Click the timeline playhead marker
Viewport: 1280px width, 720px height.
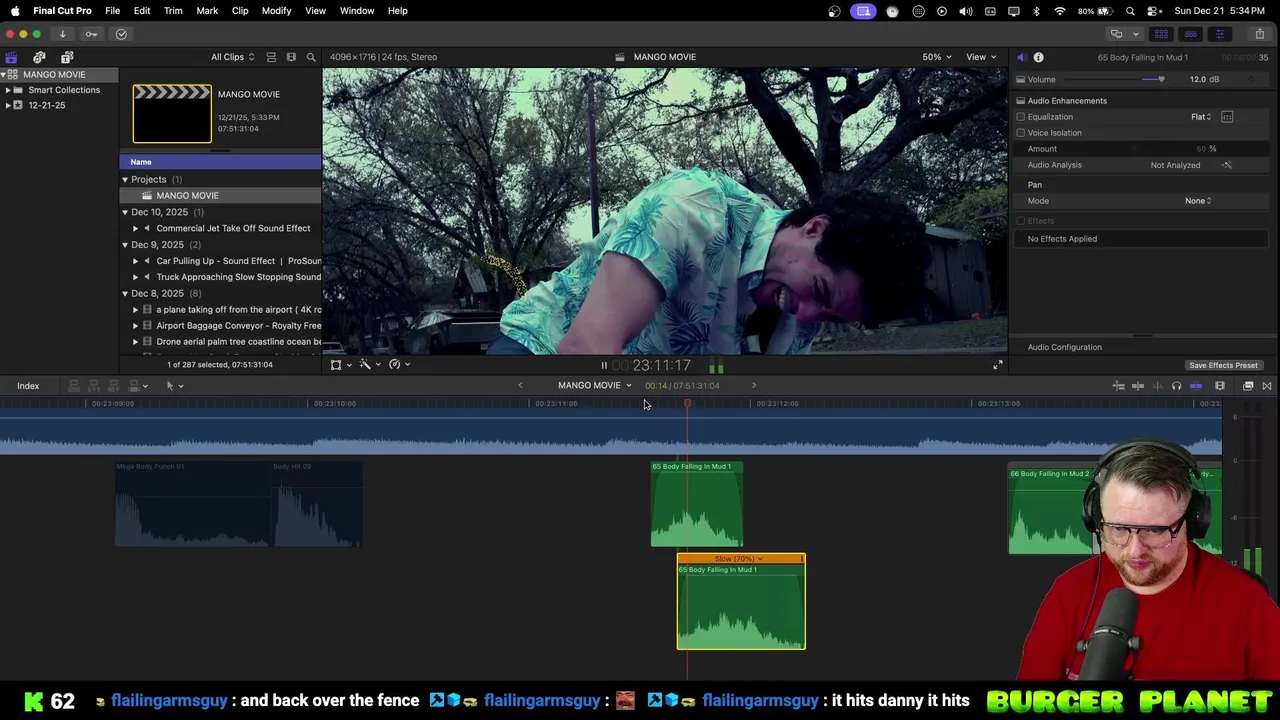[x=687, y=404]
